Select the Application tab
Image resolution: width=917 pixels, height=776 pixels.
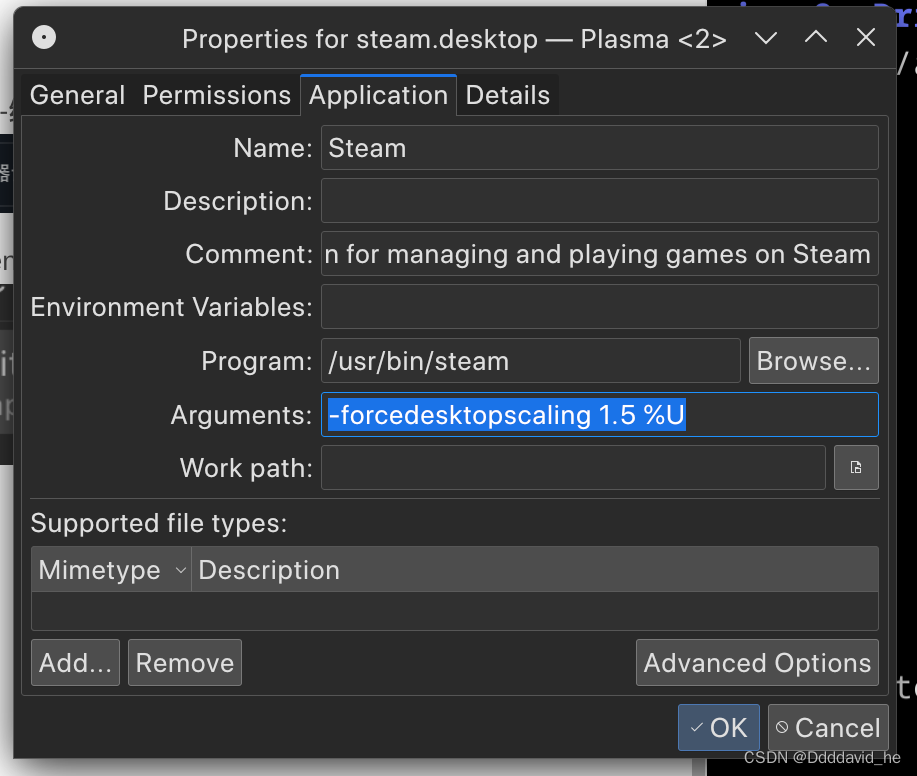click(378, 95)
